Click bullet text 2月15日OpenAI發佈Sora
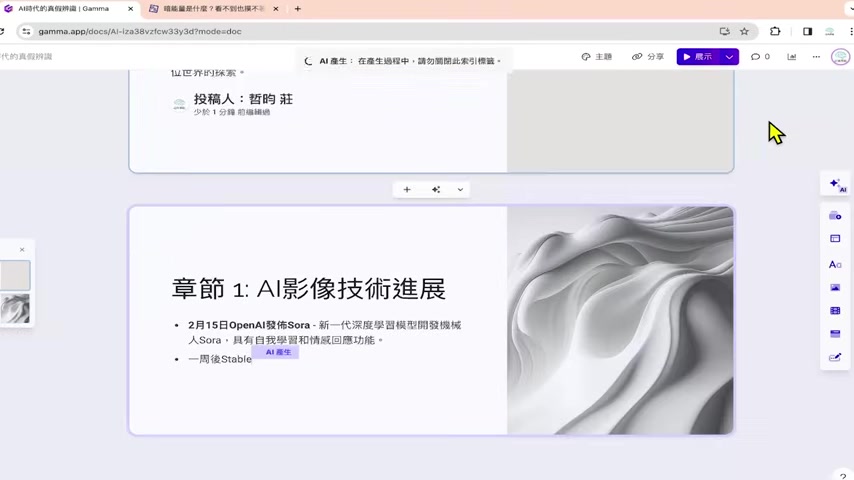Viewport: 854px width, 480px height. (249, 325)
